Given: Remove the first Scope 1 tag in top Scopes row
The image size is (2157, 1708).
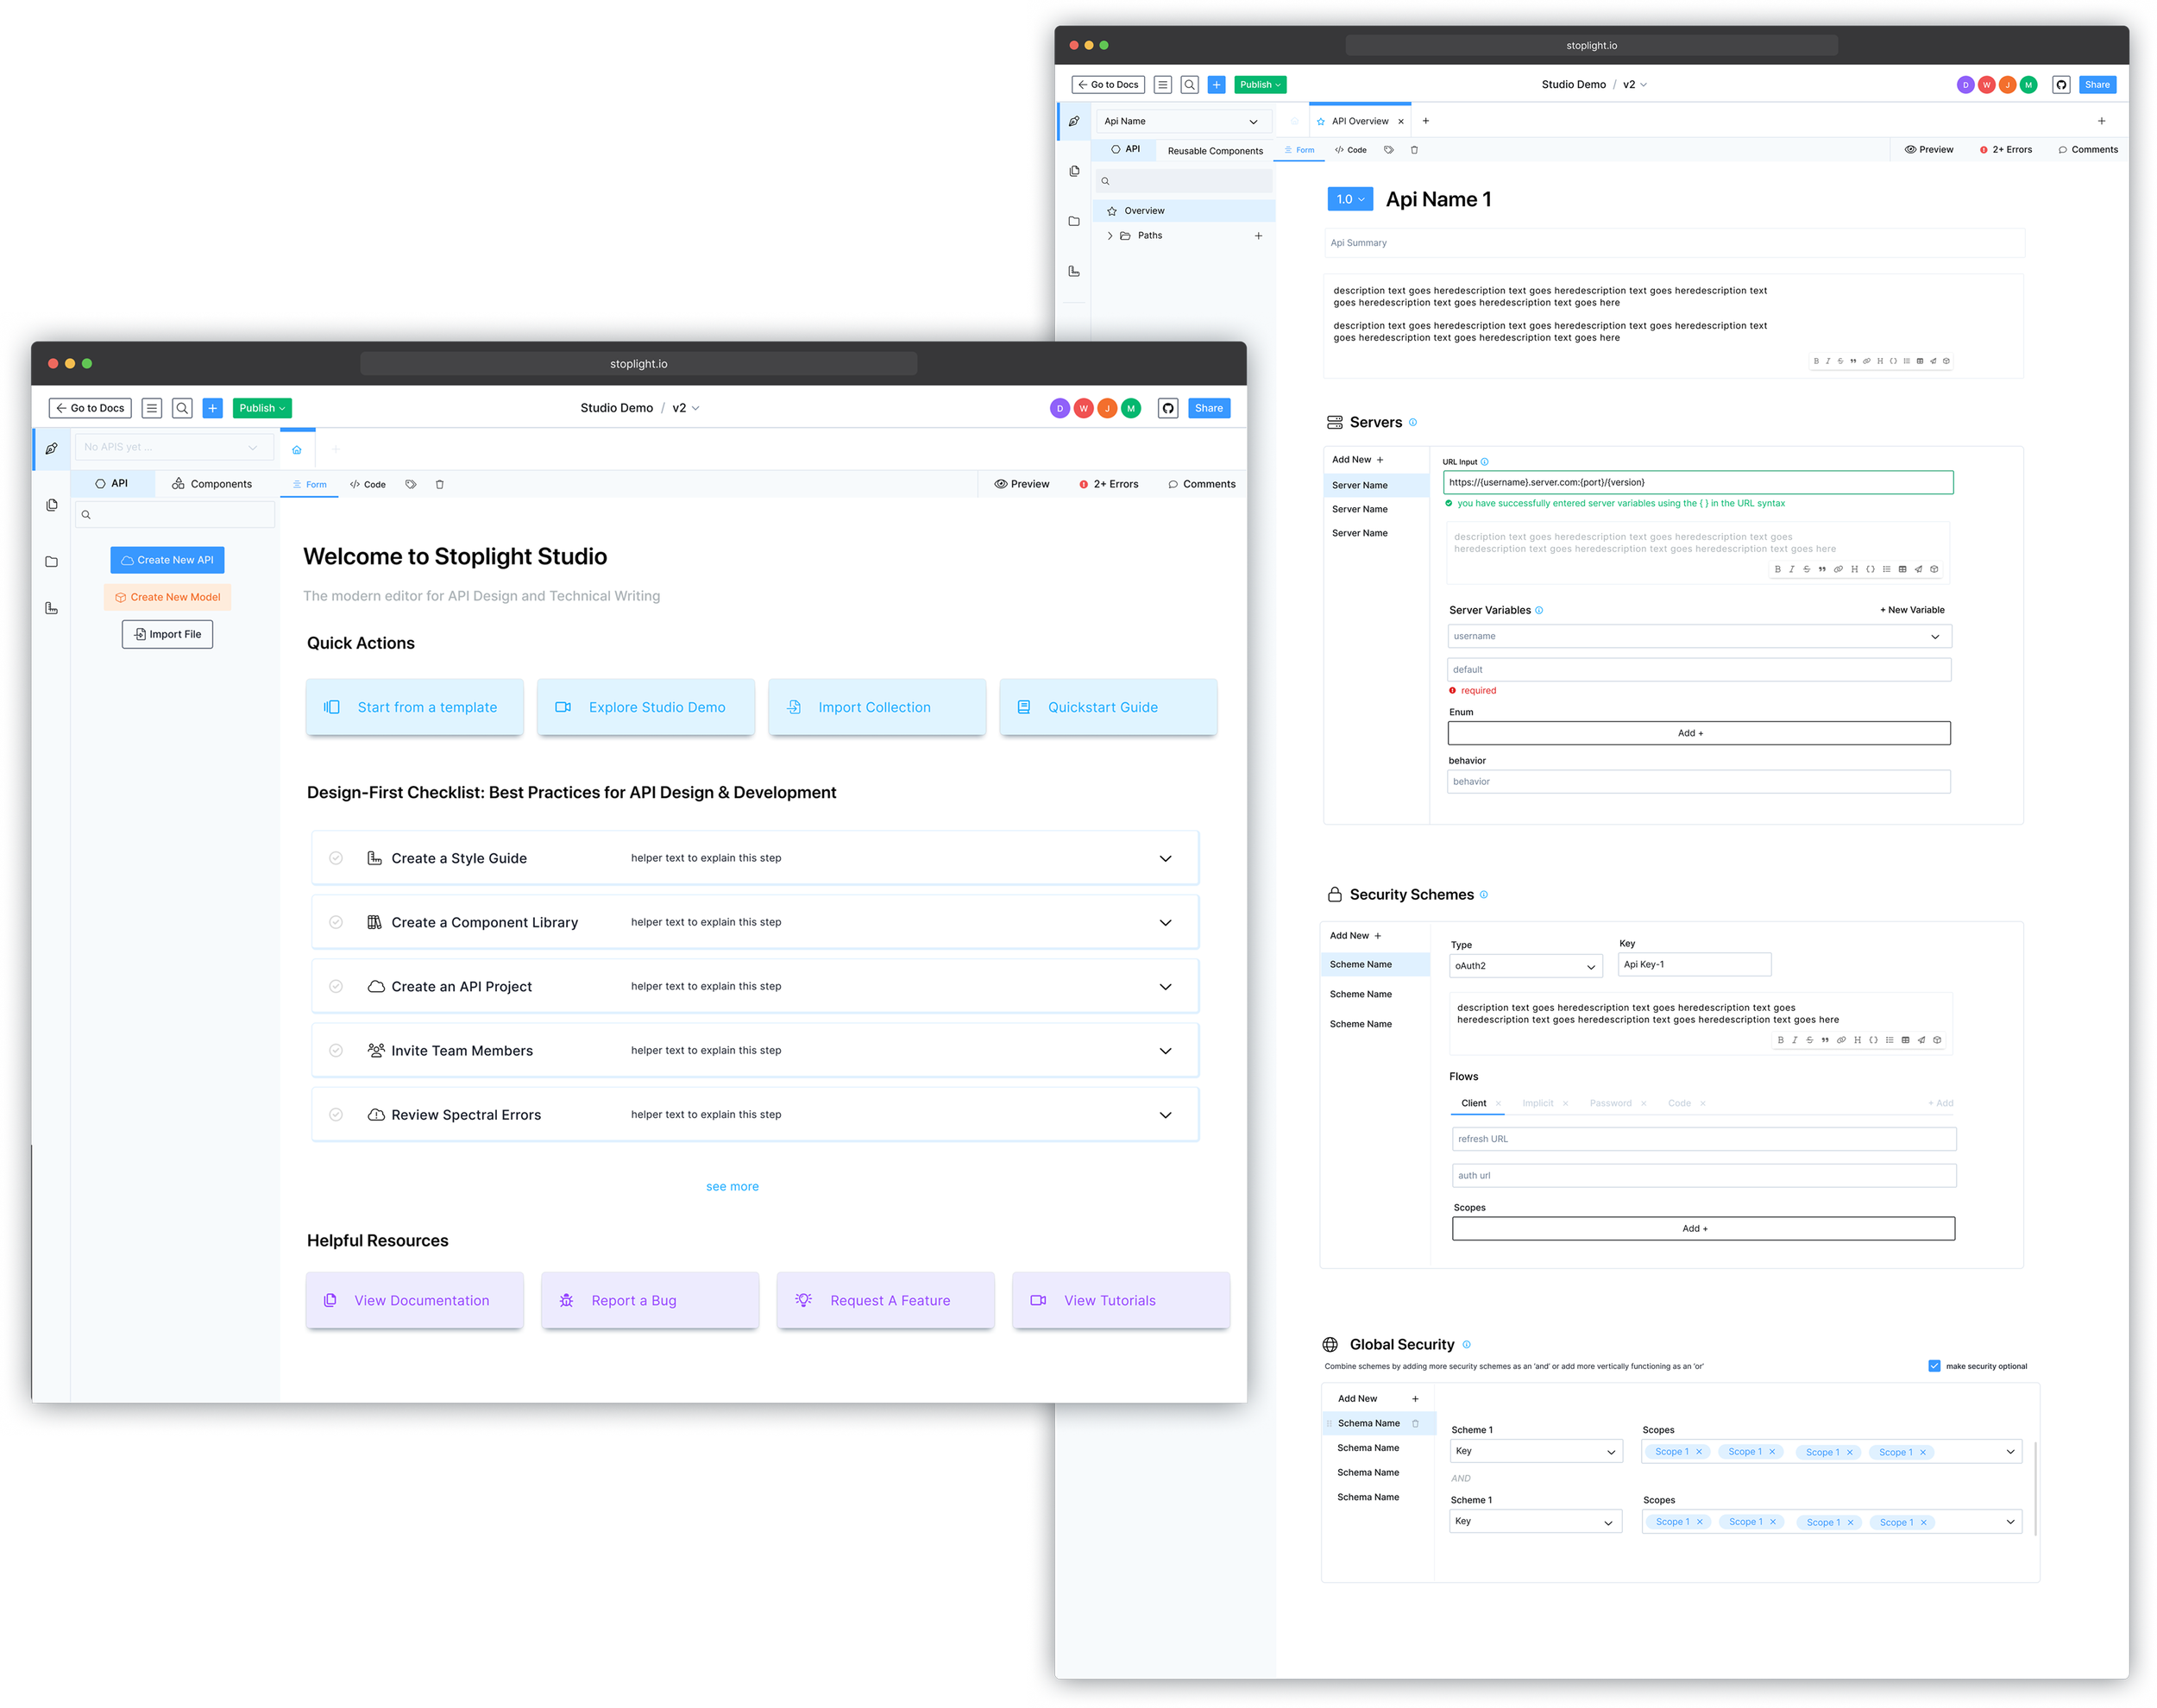Looking at the screenshot, I should (x=1699, y=1452).
